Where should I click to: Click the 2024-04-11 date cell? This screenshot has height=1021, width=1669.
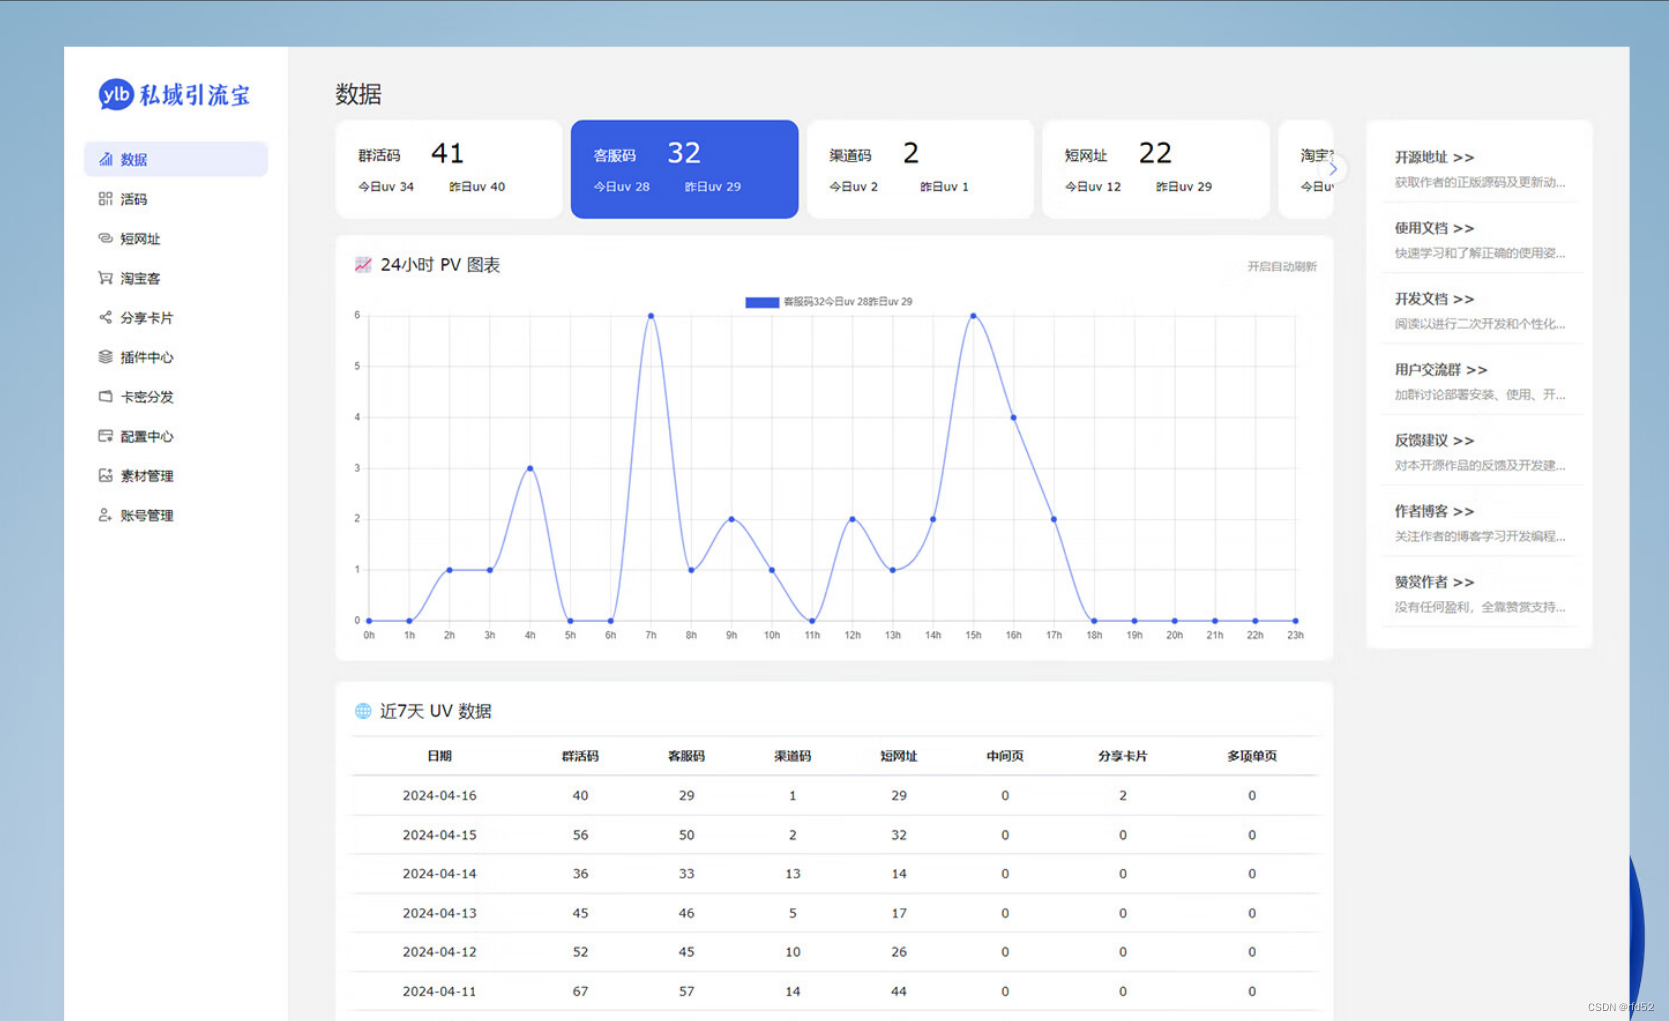pos(440,992)
